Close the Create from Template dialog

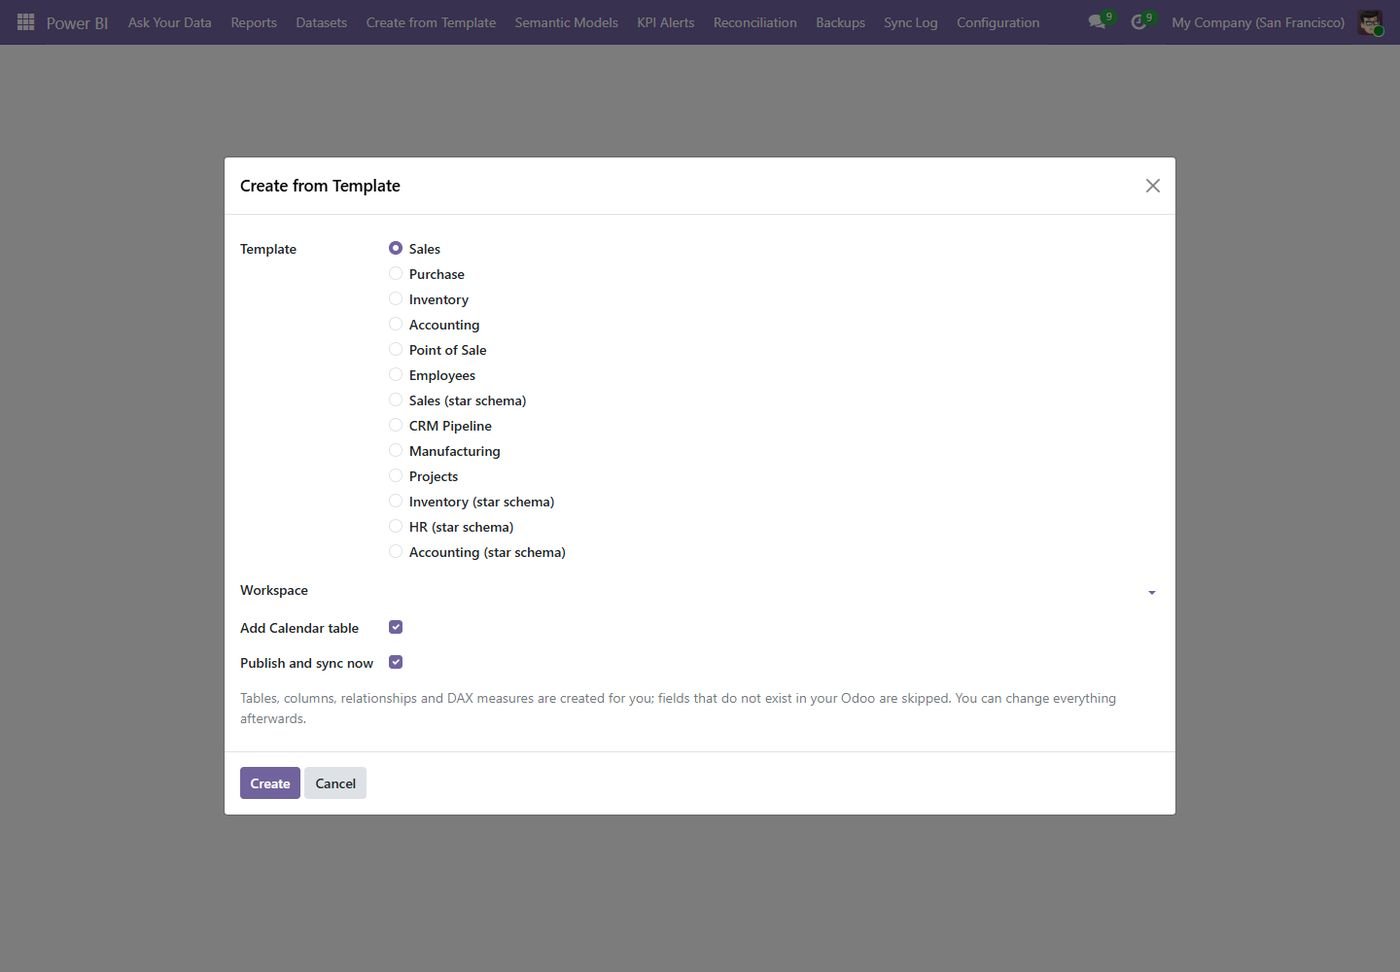(x=1153, y=186)
